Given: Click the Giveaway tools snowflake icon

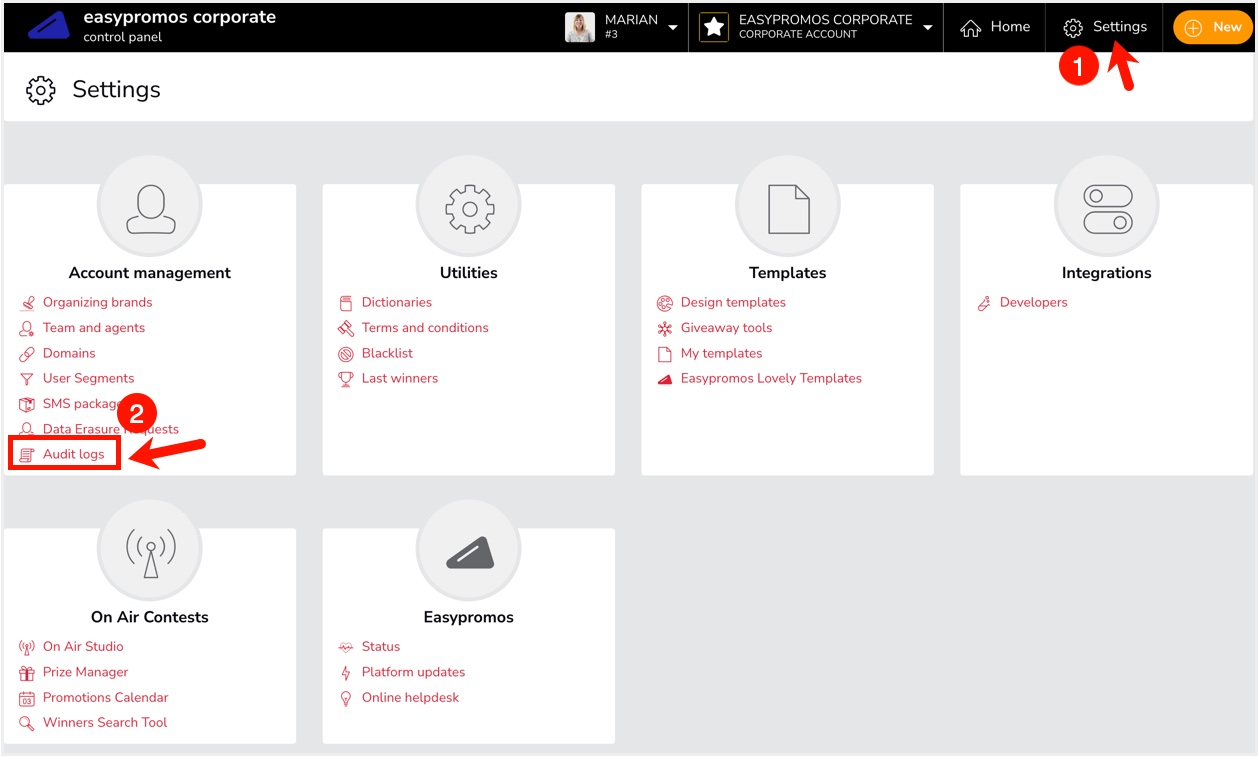Looking at the screenshot, I should [x=665, y=328].
